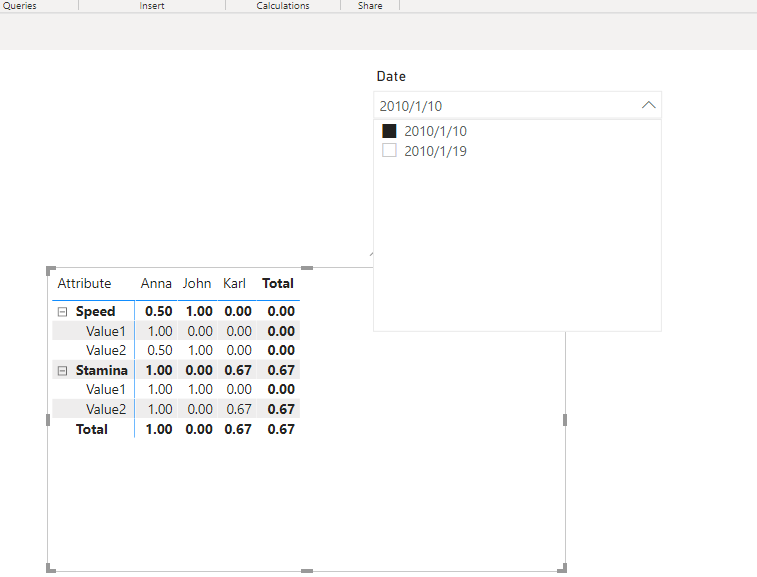Click the matrix bottom-right resize handle
This screenshot has width=757, height=577.
point(562,568)
